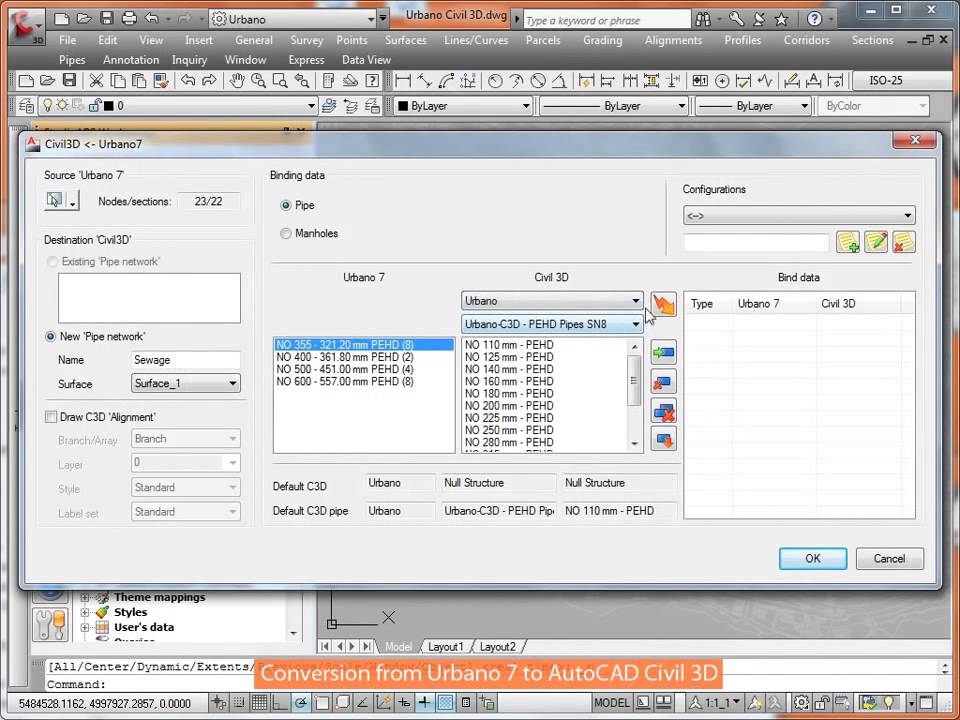Image resolution: width=960 pixels, height=720 pixels.
Task: Click the keyword search box in title bar
Action: 606,20
